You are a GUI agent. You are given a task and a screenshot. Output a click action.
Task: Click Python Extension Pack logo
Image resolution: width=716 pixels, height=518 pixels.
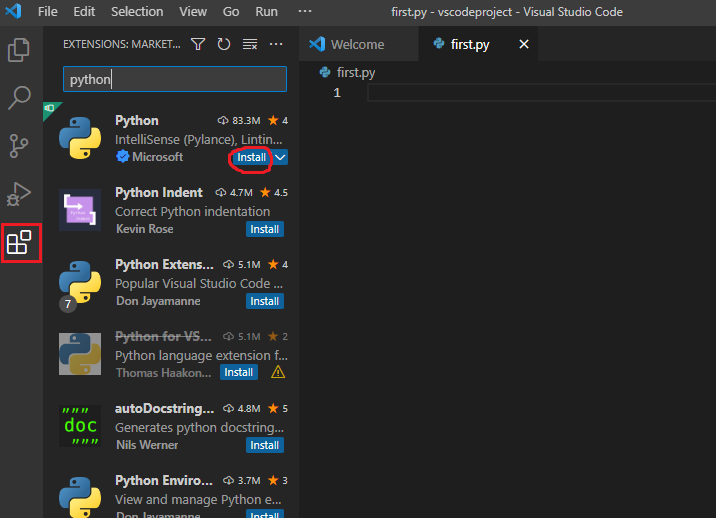click(x=80, y=282)
